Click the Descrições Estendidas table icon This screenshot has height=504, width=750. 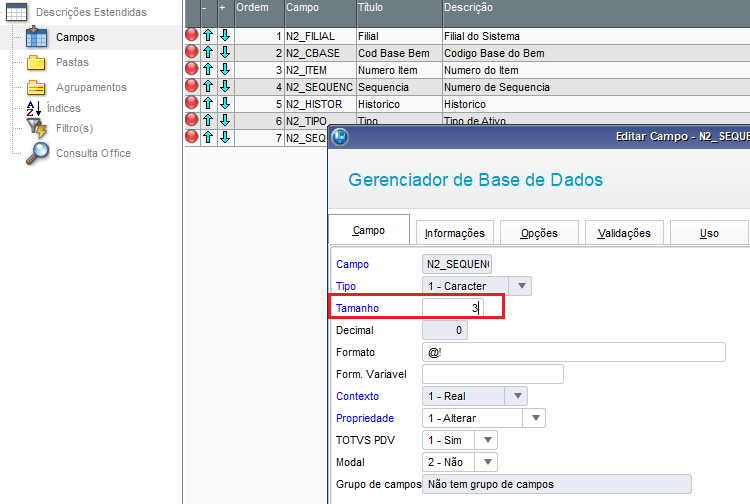coord(16,12)
